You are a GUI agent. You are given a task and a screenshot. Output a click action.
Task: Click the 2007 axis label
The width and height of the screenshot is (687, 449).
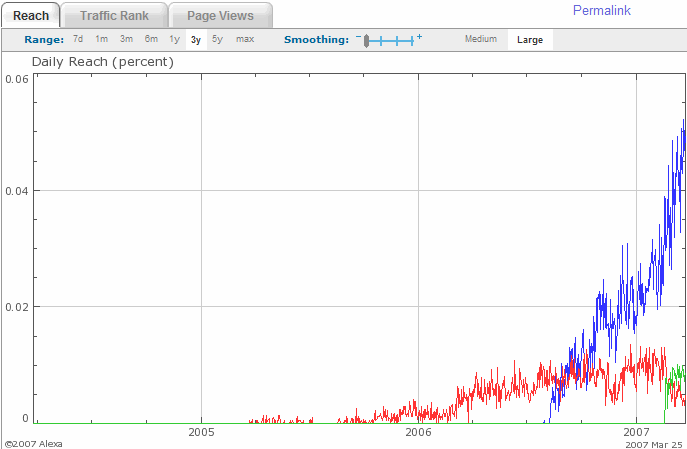(x=636, y=432)
